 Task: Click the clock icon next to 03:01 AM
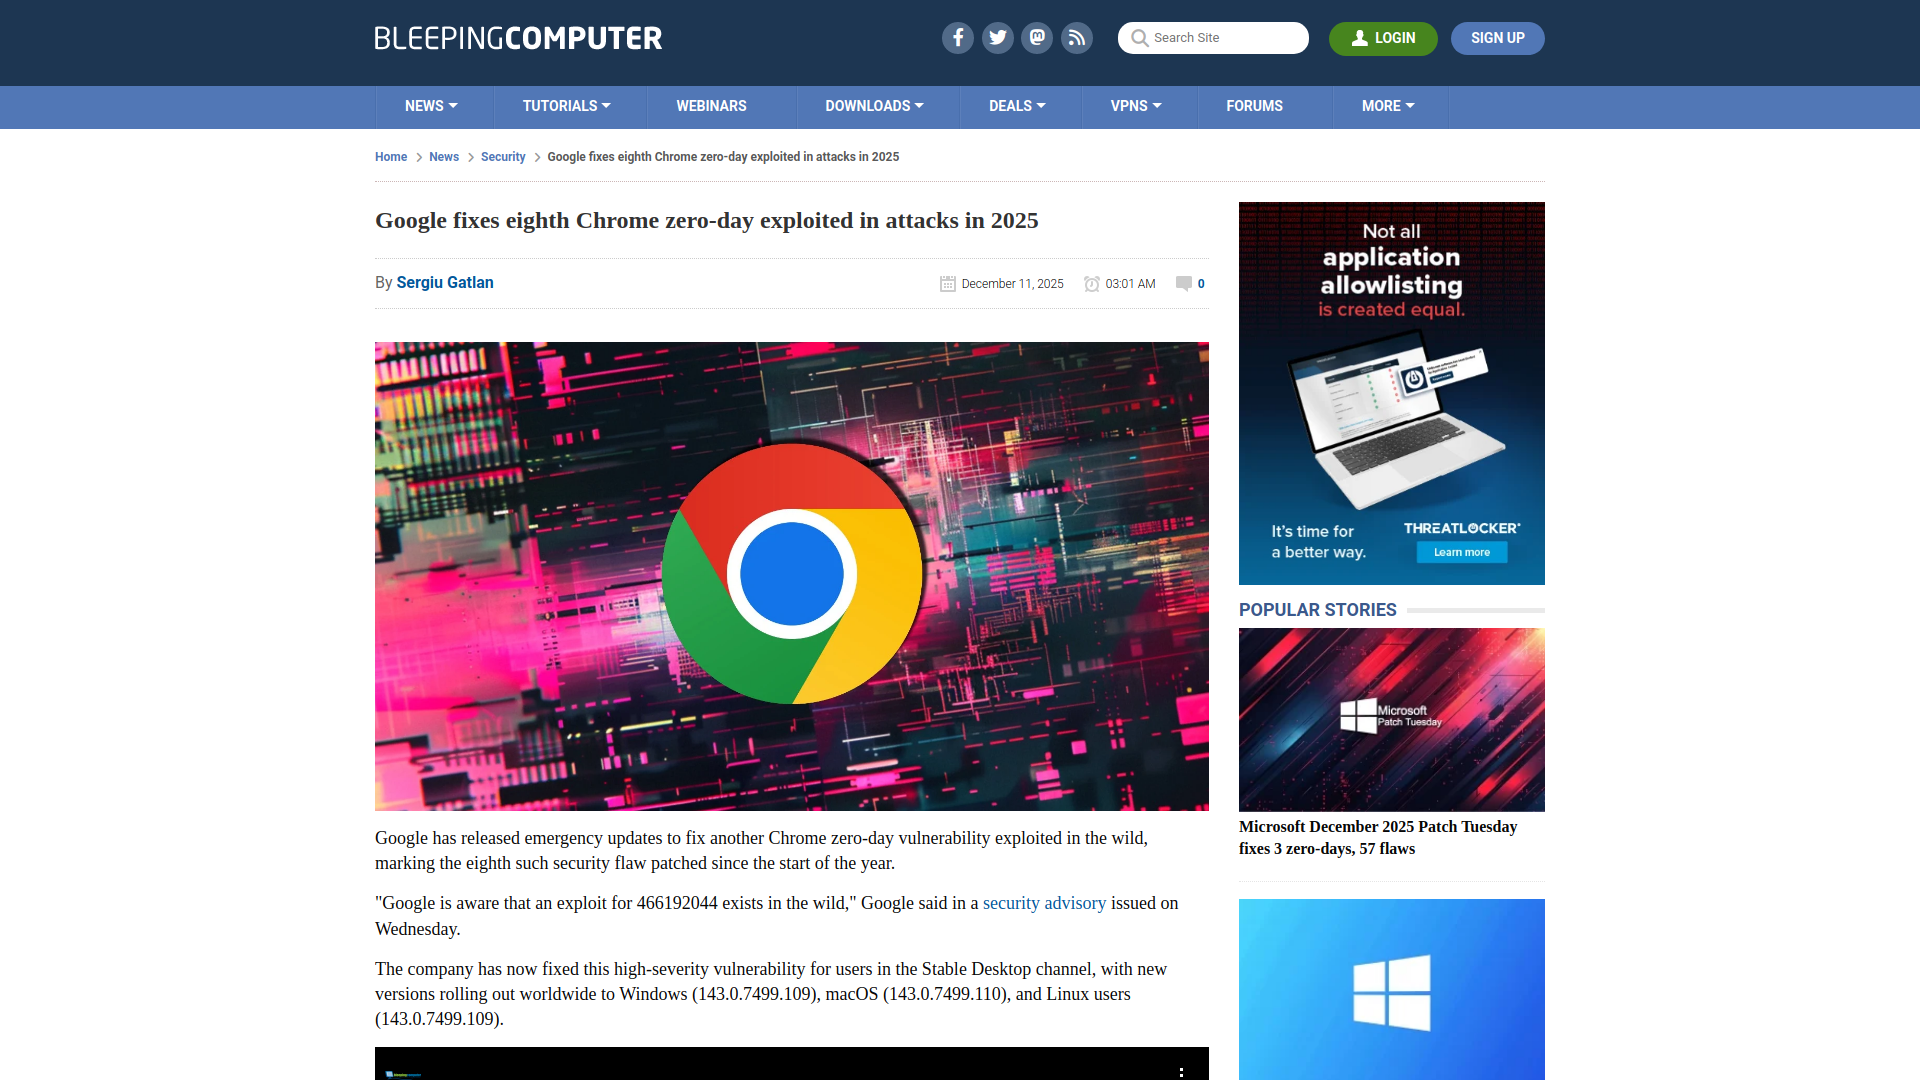pos(1092,283)
